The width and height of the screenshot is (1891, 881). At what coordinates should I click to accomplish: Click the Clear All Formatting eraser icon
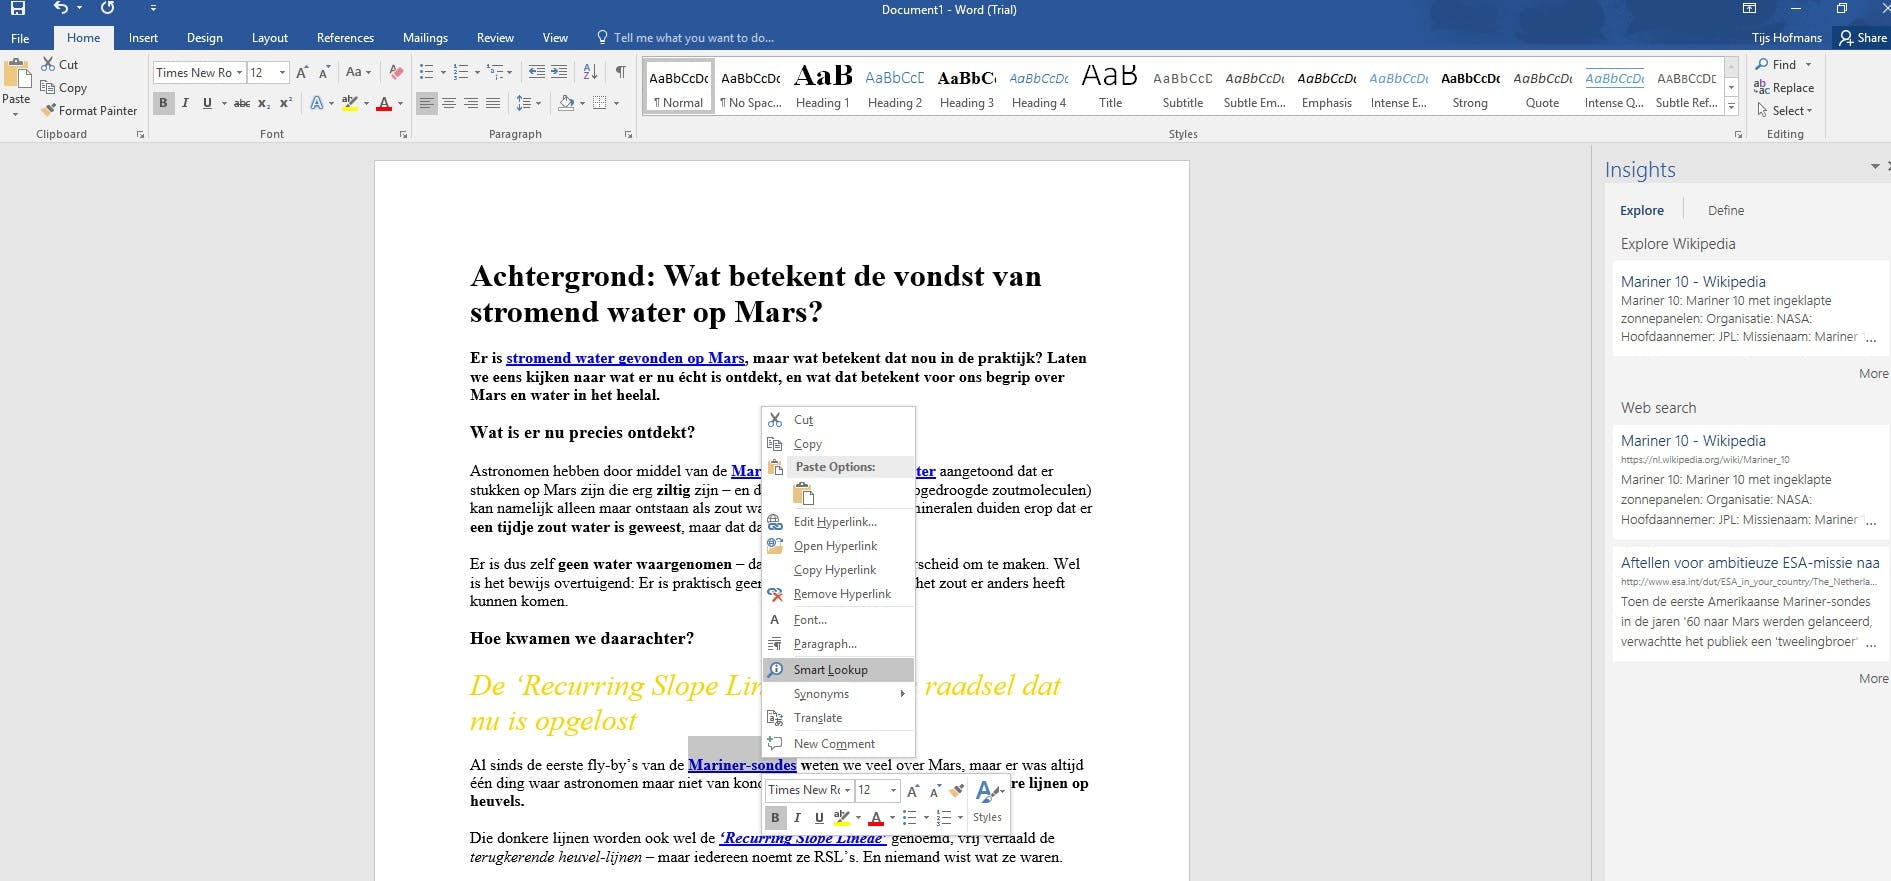396,72
